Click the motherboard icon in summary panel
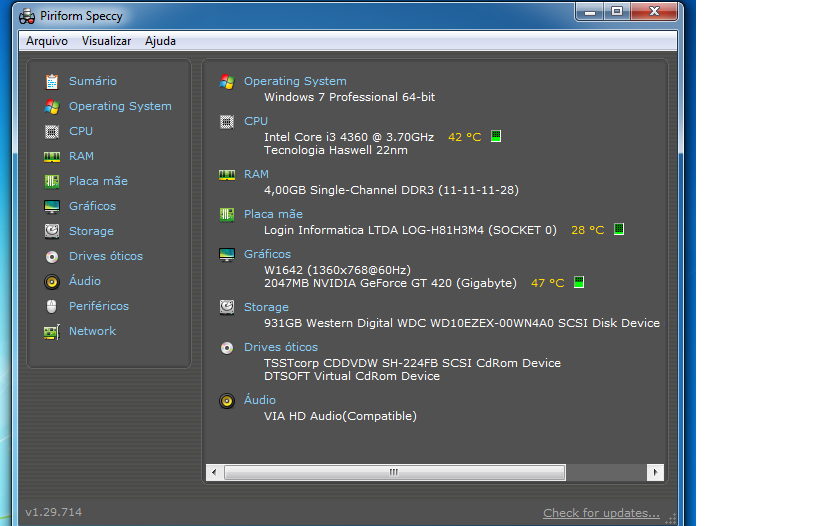816x526 pixels. pyautogui.click(x=227, y=214)
